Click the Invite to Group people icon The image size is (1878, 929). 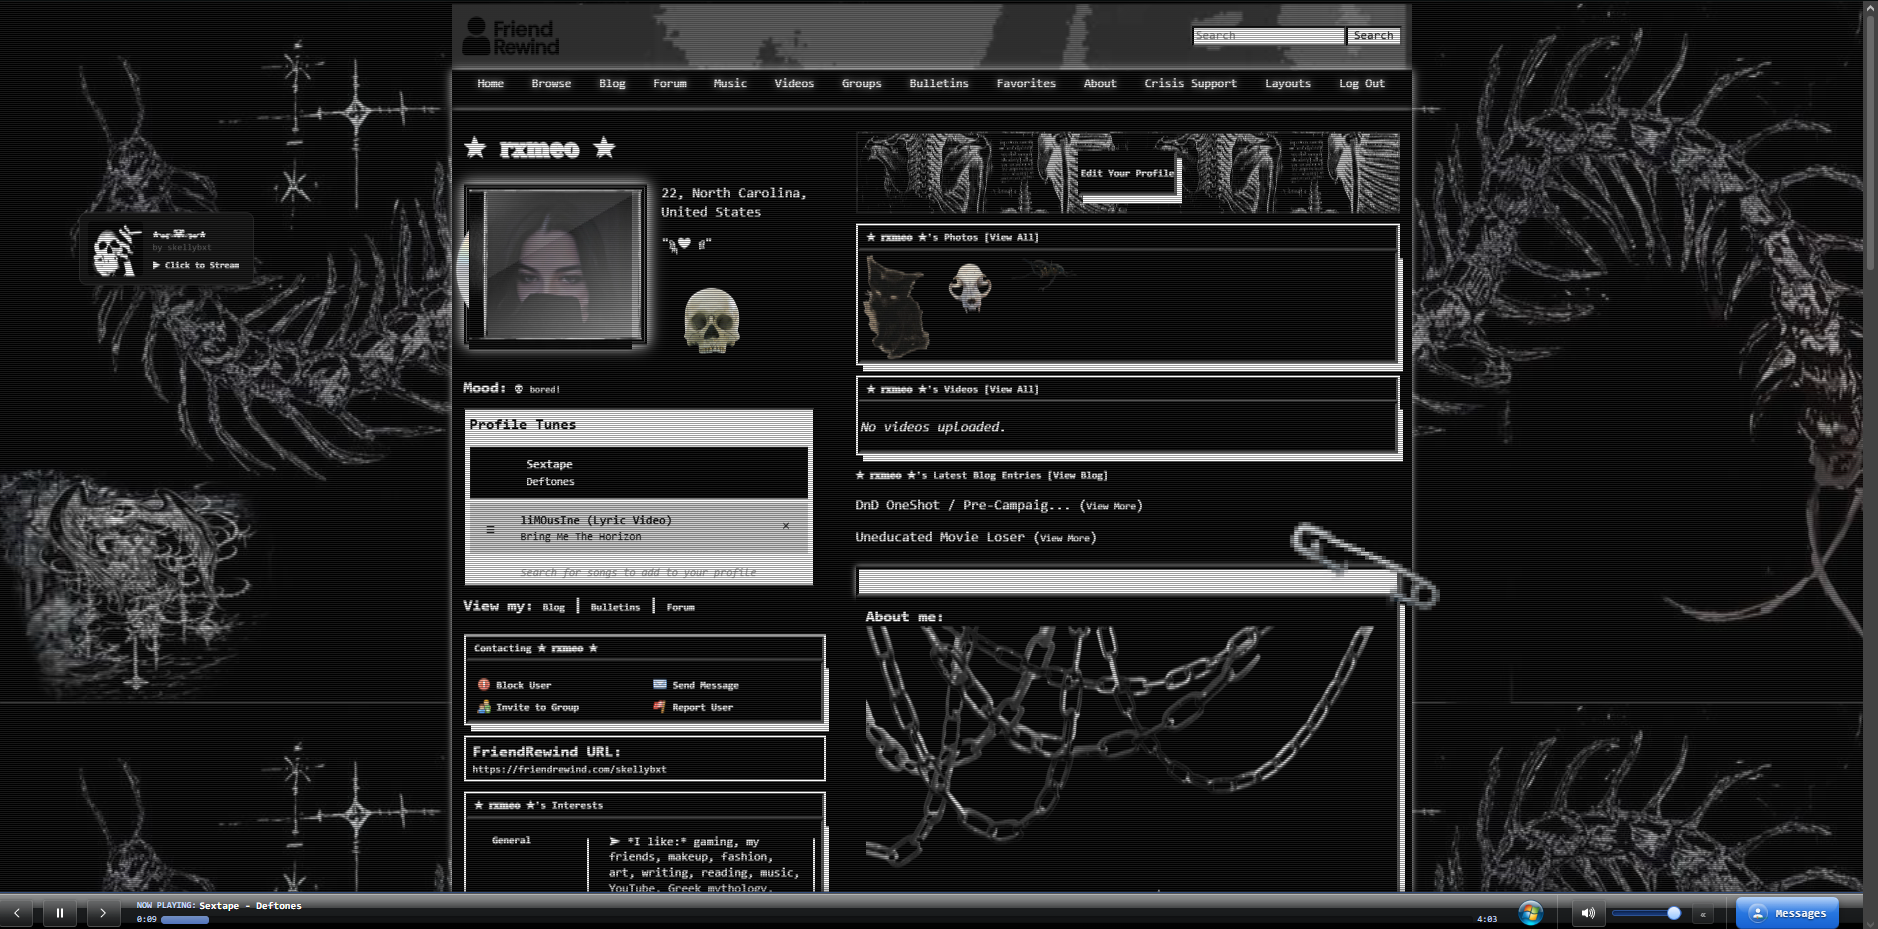[484, 707]
